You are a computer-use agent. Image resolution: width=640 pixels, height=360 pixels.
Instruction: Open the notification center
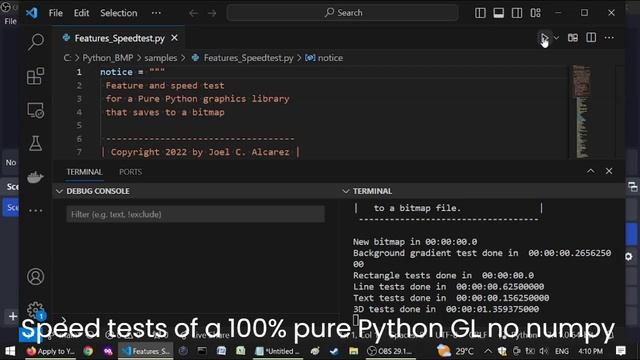coord(621,351)
